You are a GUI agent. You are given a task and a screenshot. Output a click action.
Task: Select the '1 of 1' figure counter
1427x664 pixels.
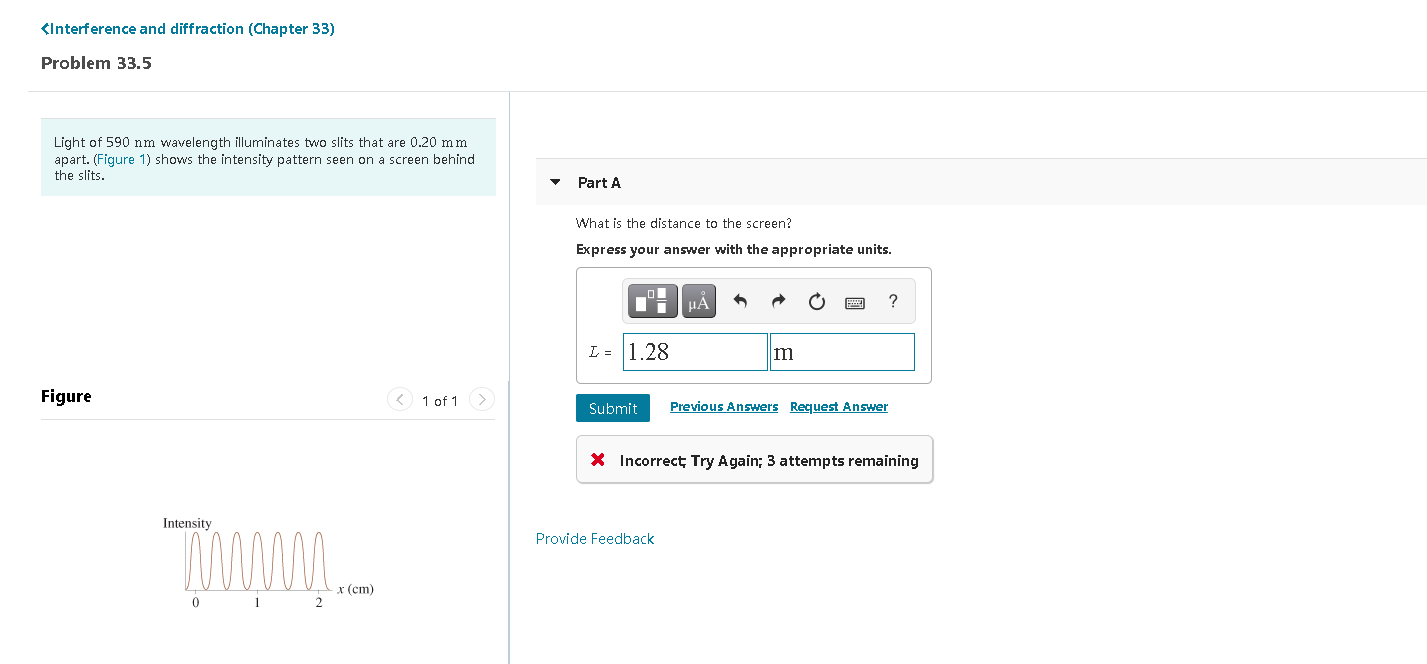coord(440,401)
